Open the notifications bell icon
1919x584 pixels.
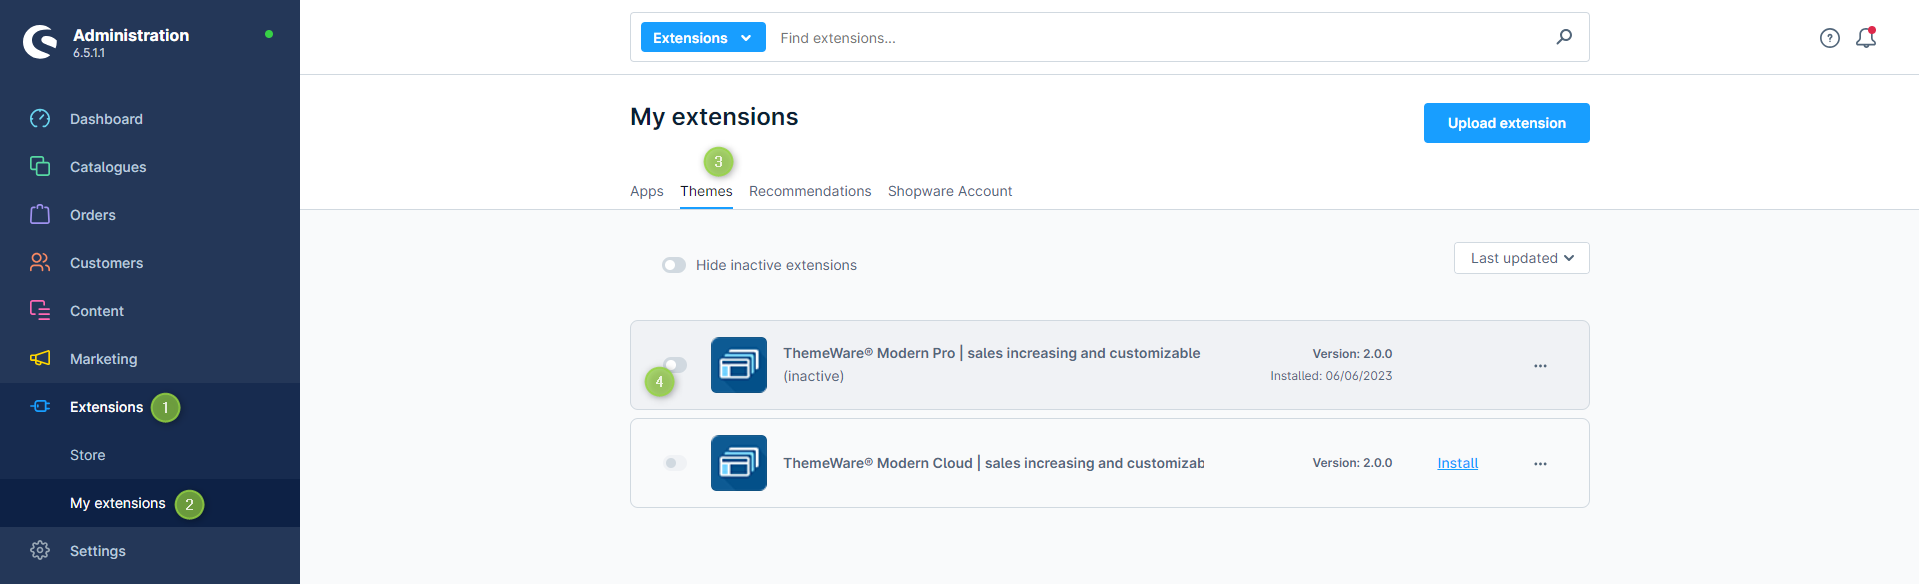[x=1865, y=38]
